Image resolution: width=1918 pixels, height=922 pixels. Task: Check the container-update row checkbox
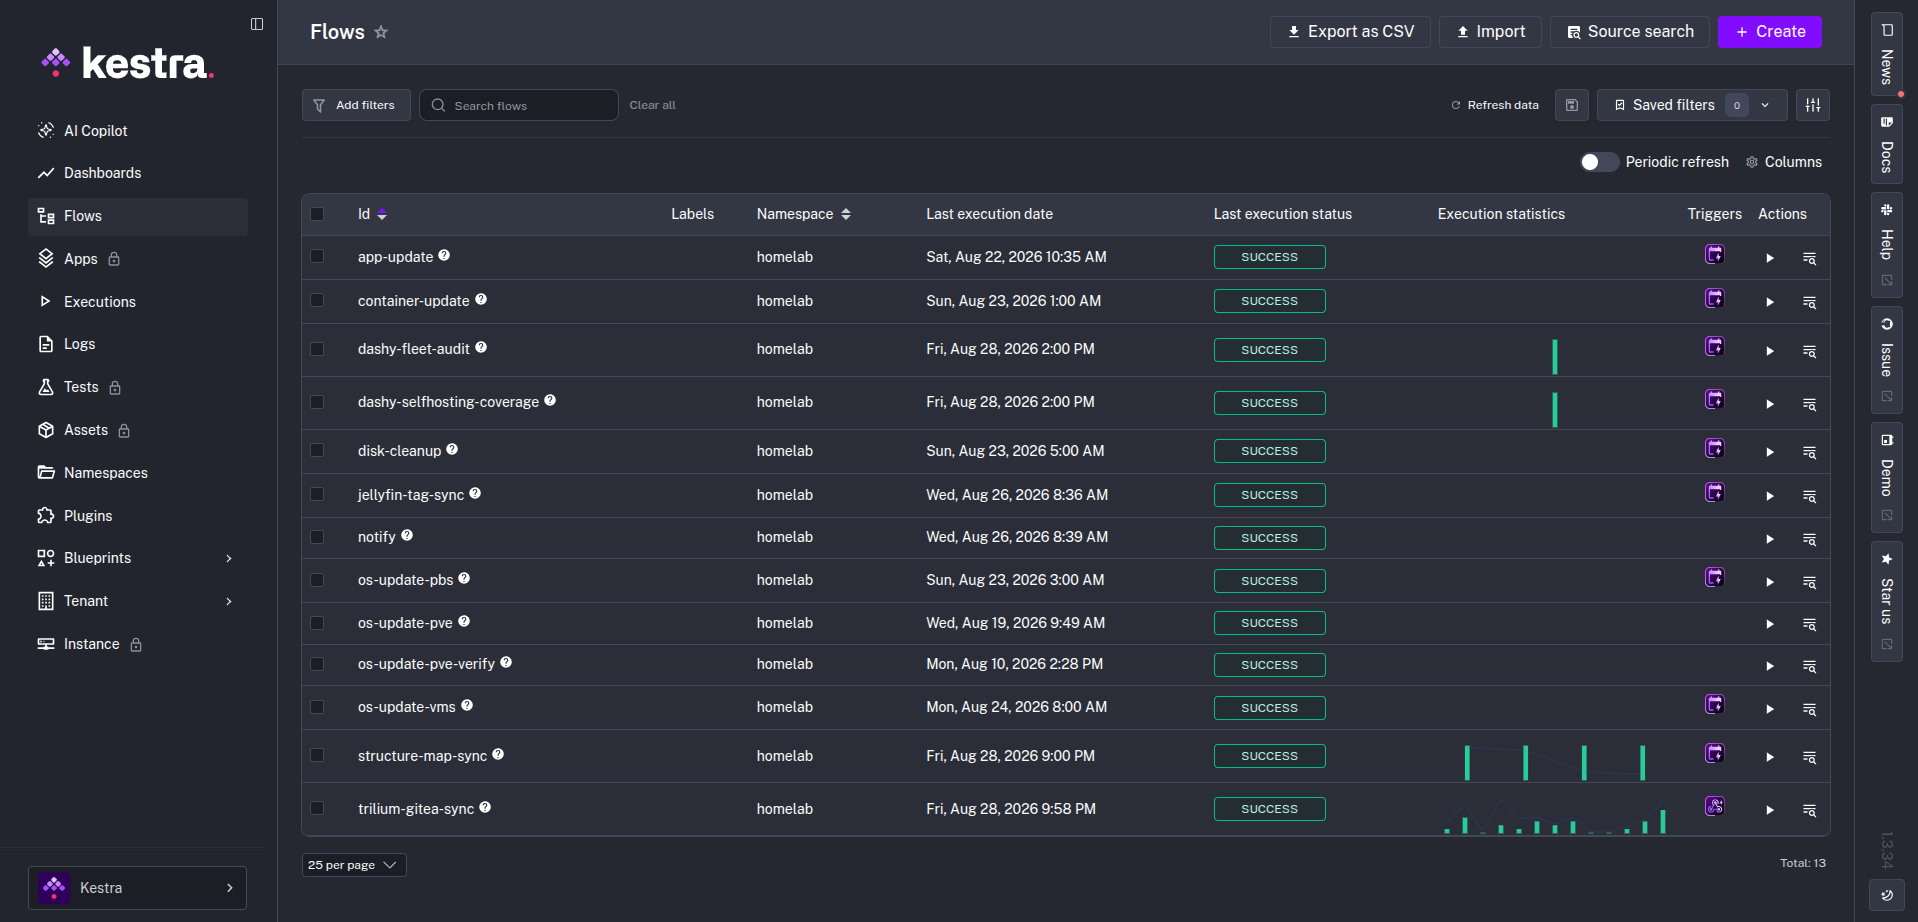click(317, 300)
